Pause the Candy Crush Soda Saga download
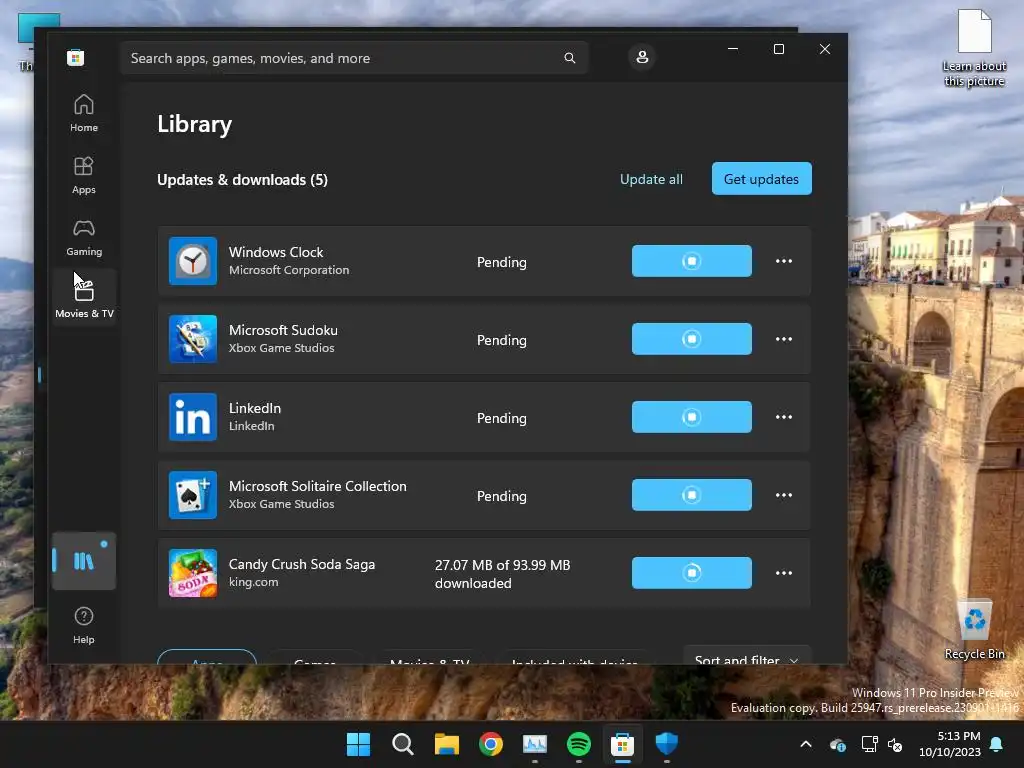1024x768 pixels. pyautogui.click(x=692, y=573)
